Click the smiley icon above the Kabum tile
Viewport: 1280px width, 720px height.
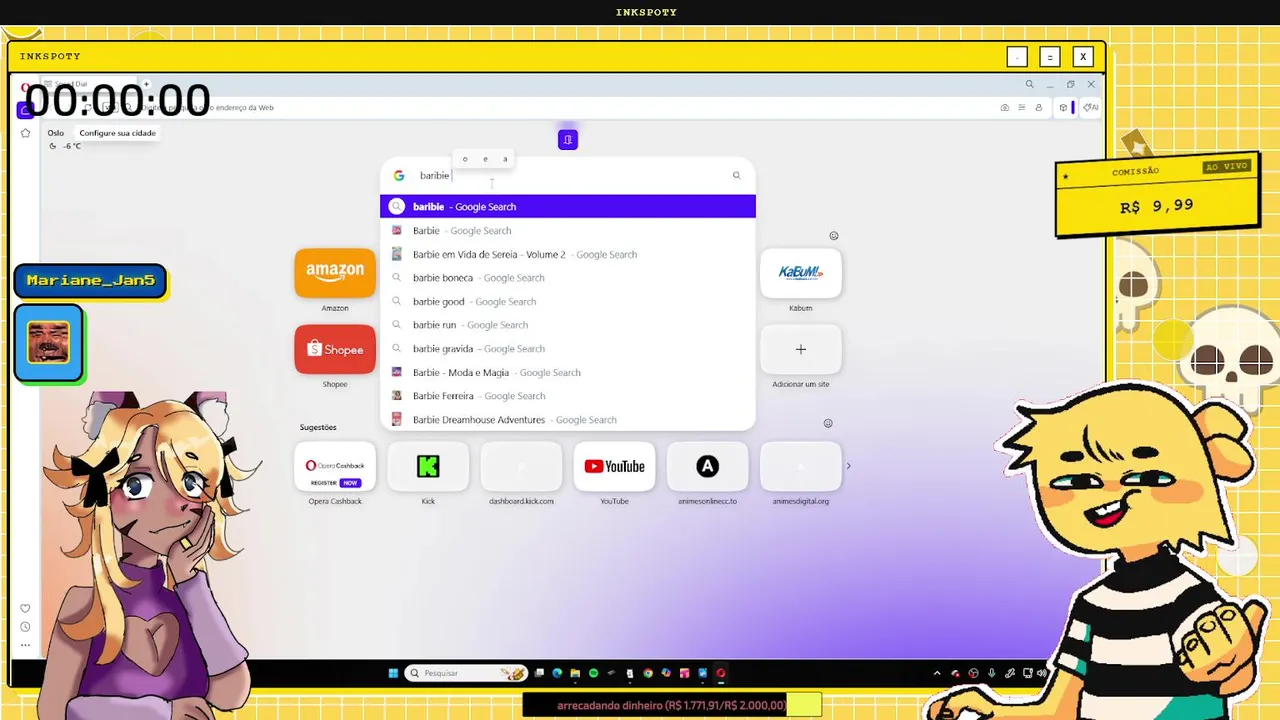834,236
